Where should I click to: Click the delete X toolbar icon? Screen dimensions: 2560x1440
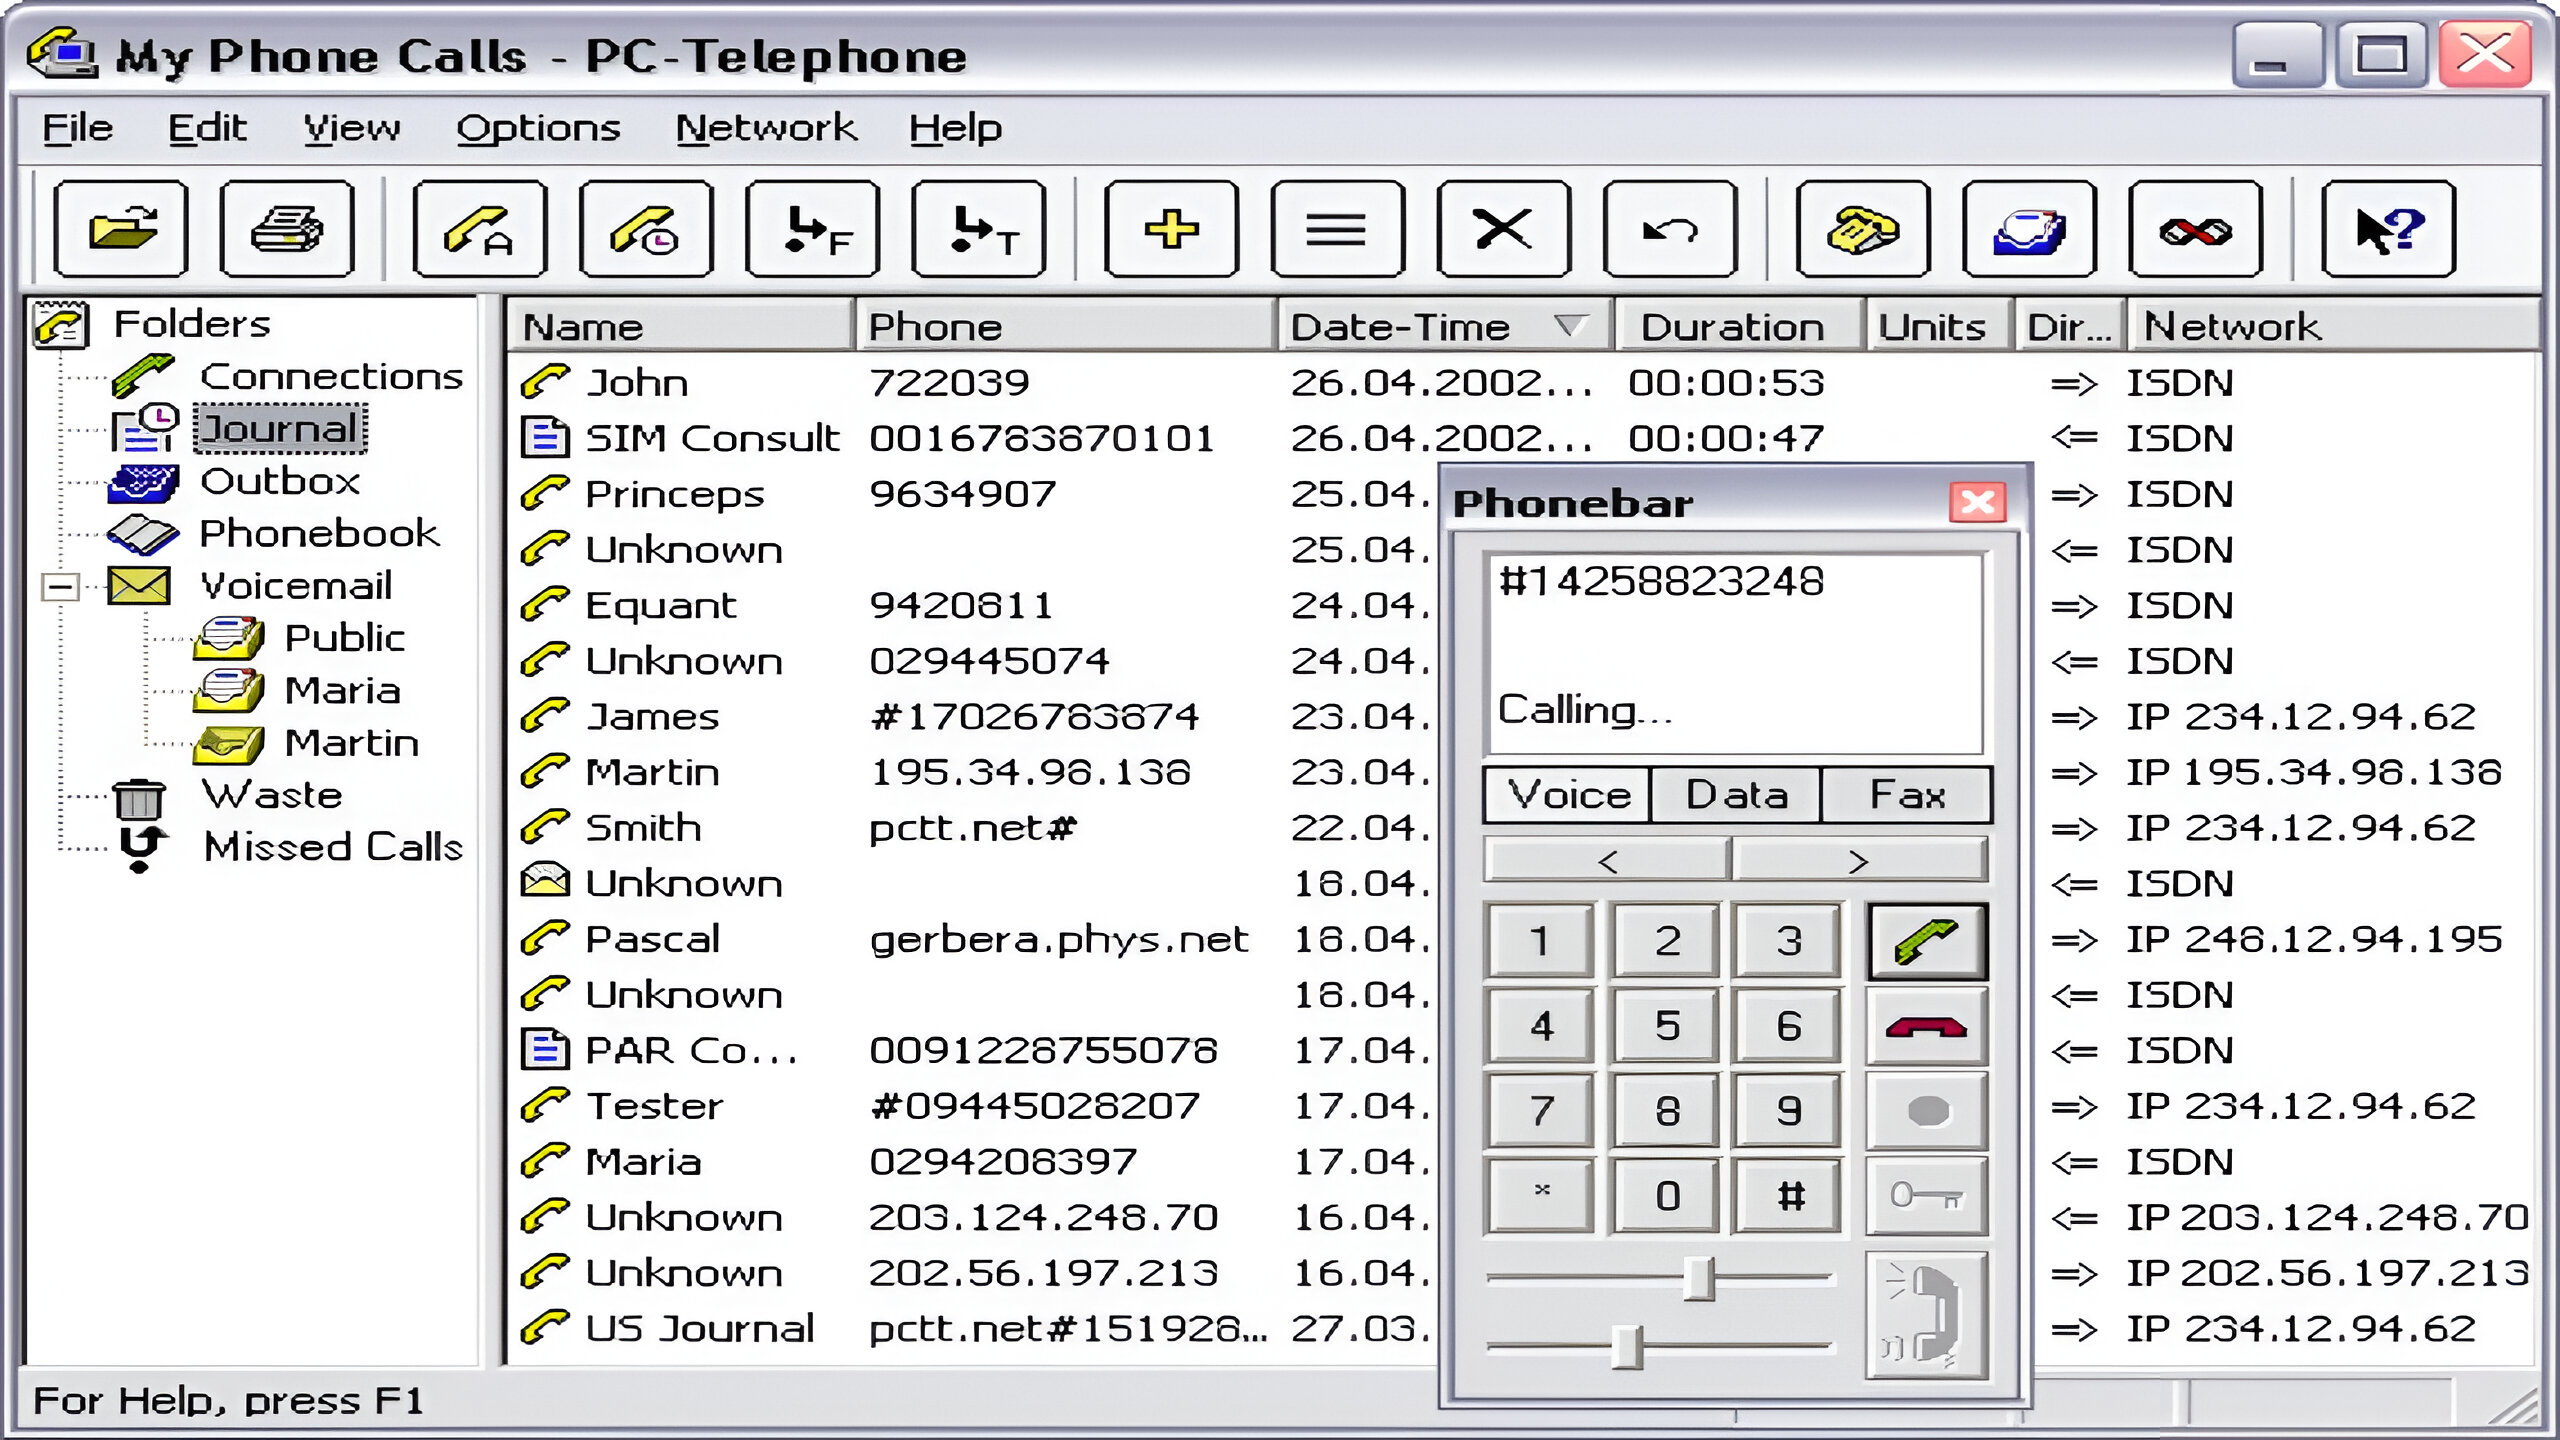[1503, 229]
